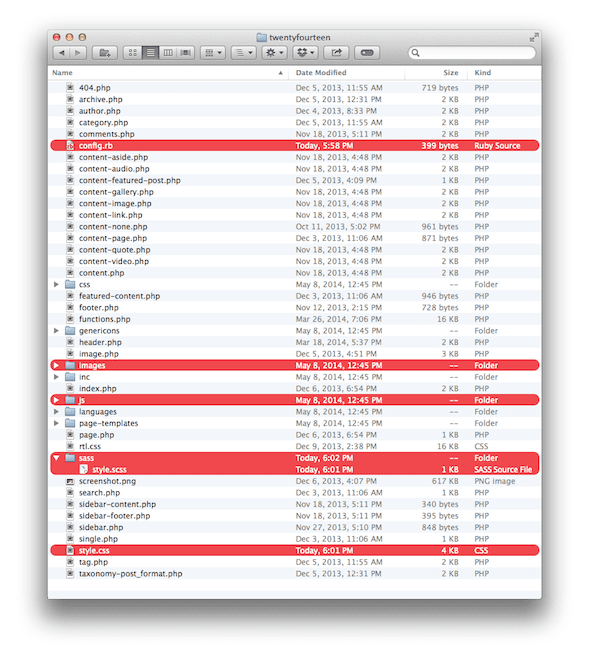Select the index.php row
The width and height of the screenshot is (600, 660).
295,389
